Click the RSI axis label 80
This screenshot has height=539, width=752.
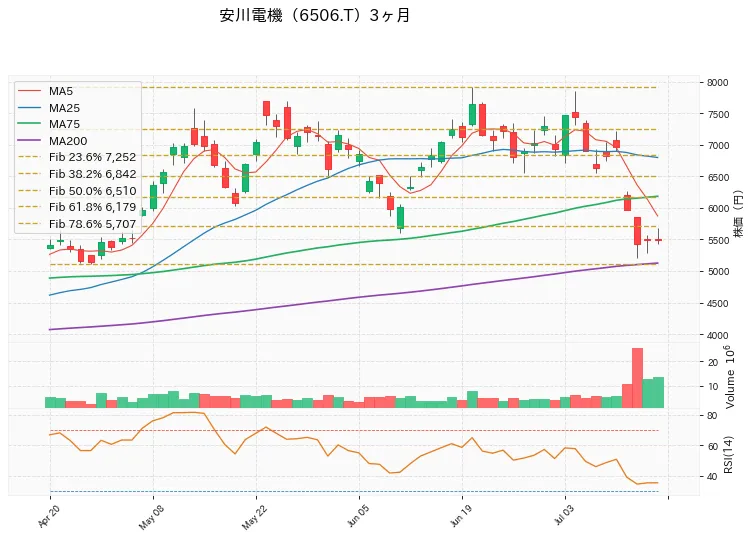pos(712,415)
